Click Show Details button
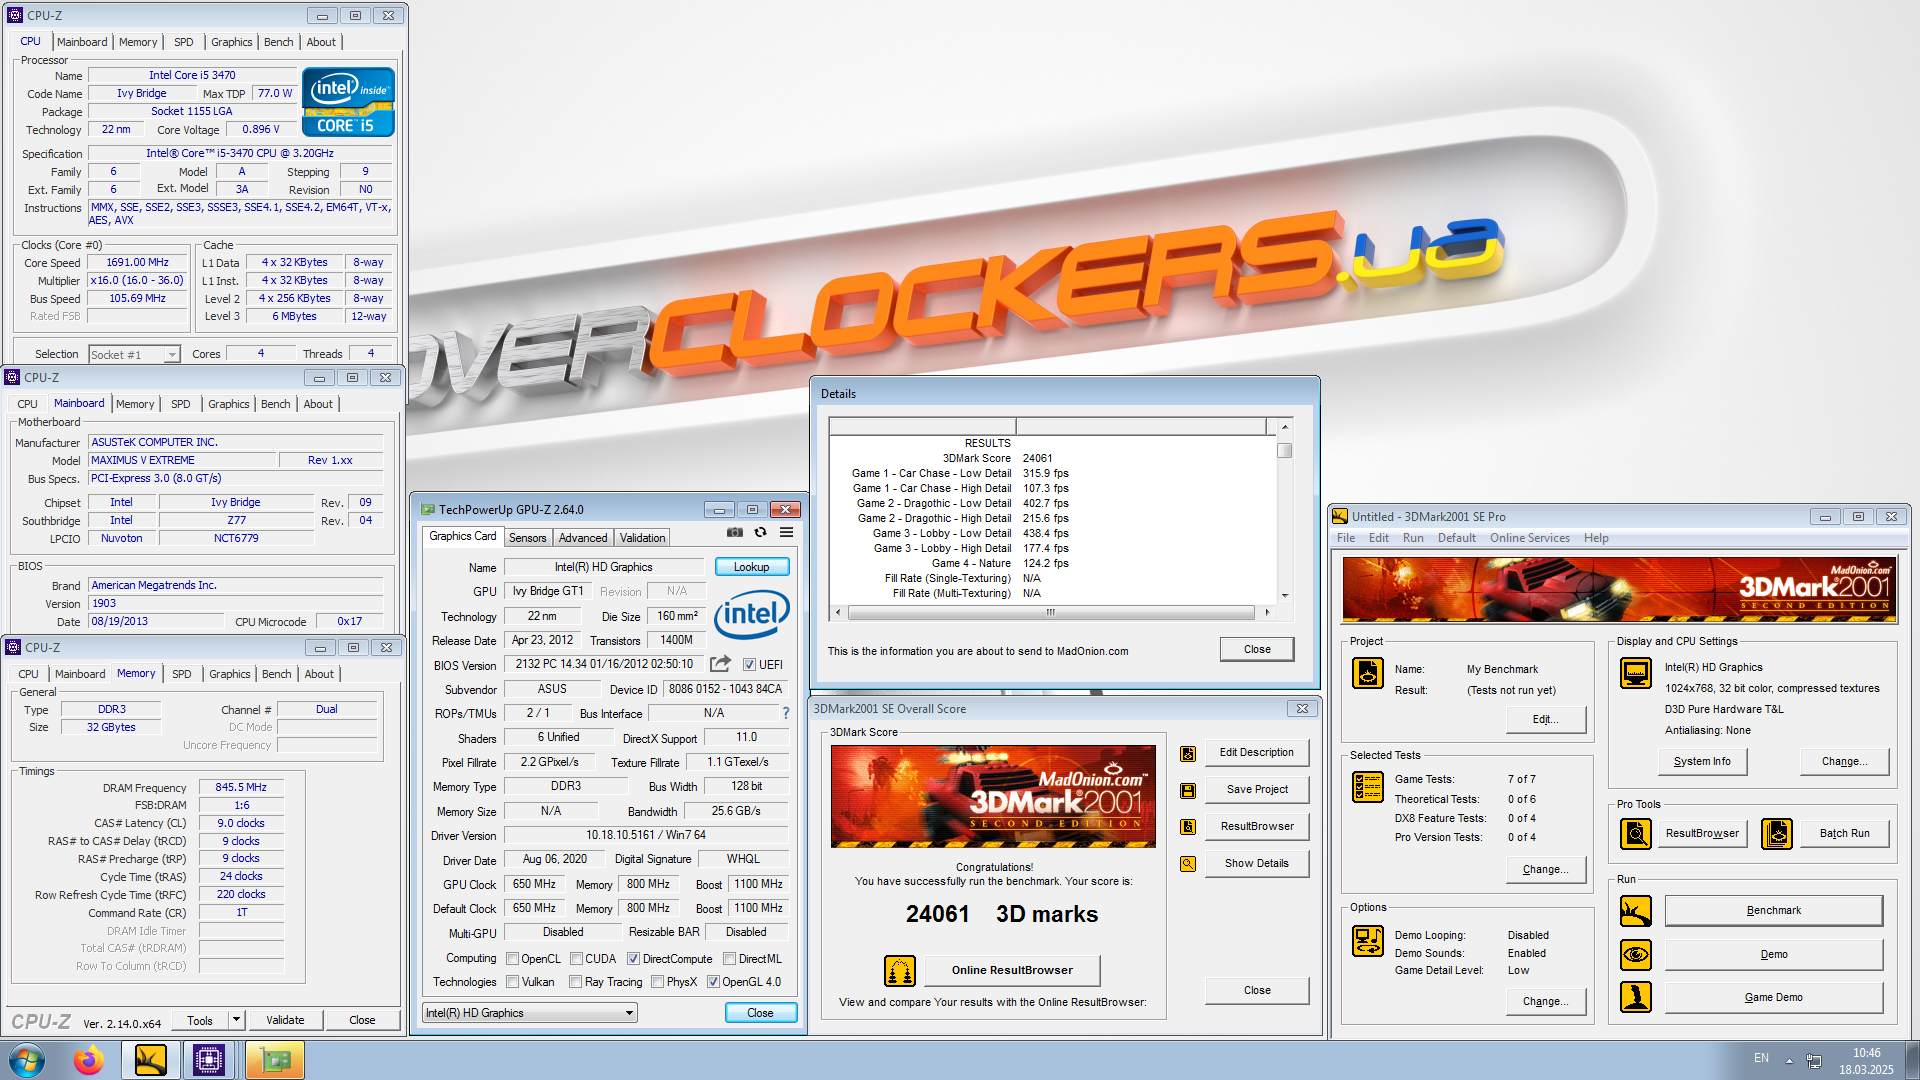 pyautogui.click(x=1257, y=863)
